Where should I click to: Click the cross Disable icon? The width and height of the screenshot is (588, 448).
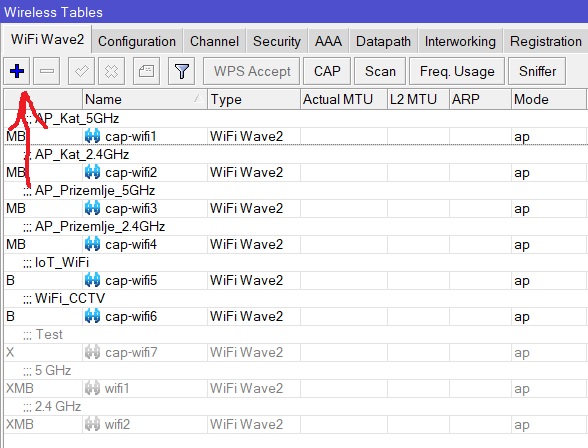pos(111,71)
